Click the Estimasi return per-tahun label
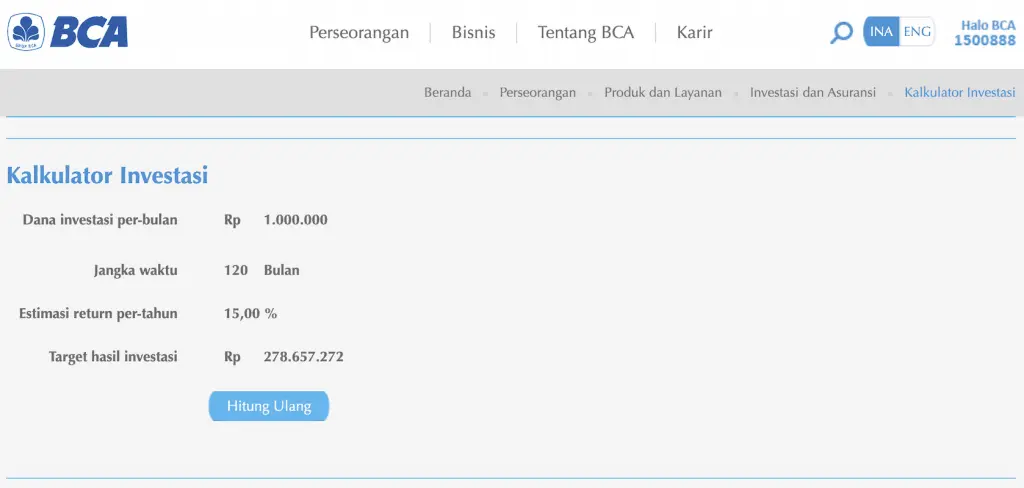The height and width of the screenshot is (488, 1024). click(x=98, y=314)
